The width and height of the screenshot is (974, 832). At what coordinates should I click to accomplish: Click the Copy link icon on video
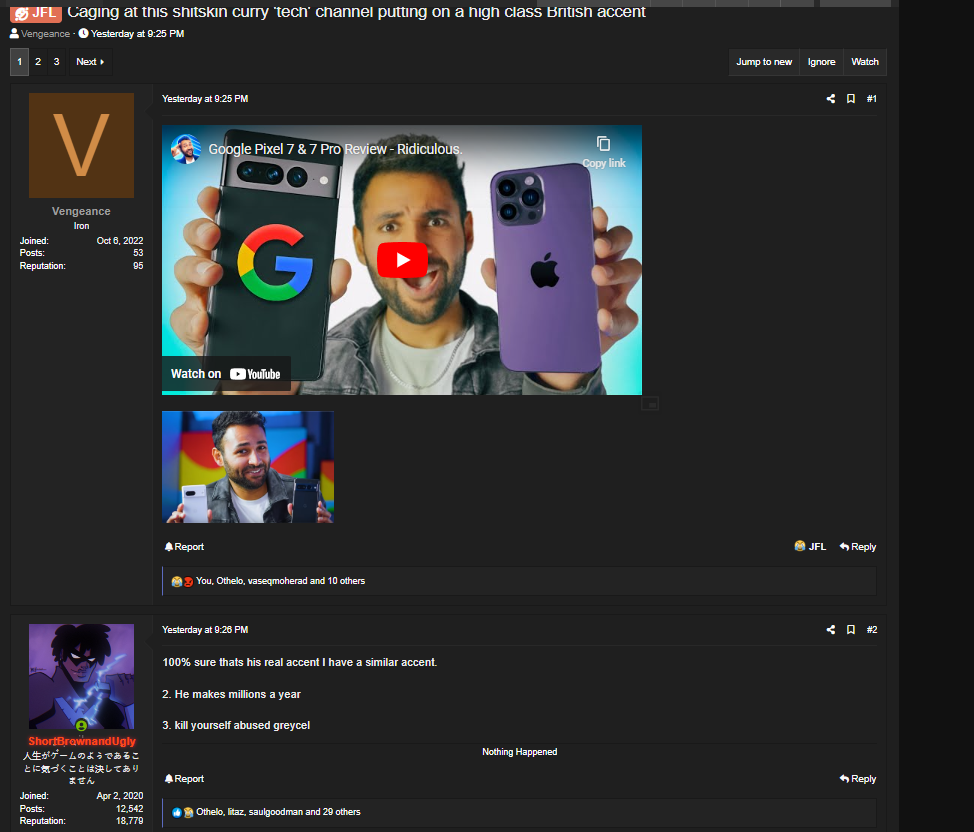pos(603,152)
